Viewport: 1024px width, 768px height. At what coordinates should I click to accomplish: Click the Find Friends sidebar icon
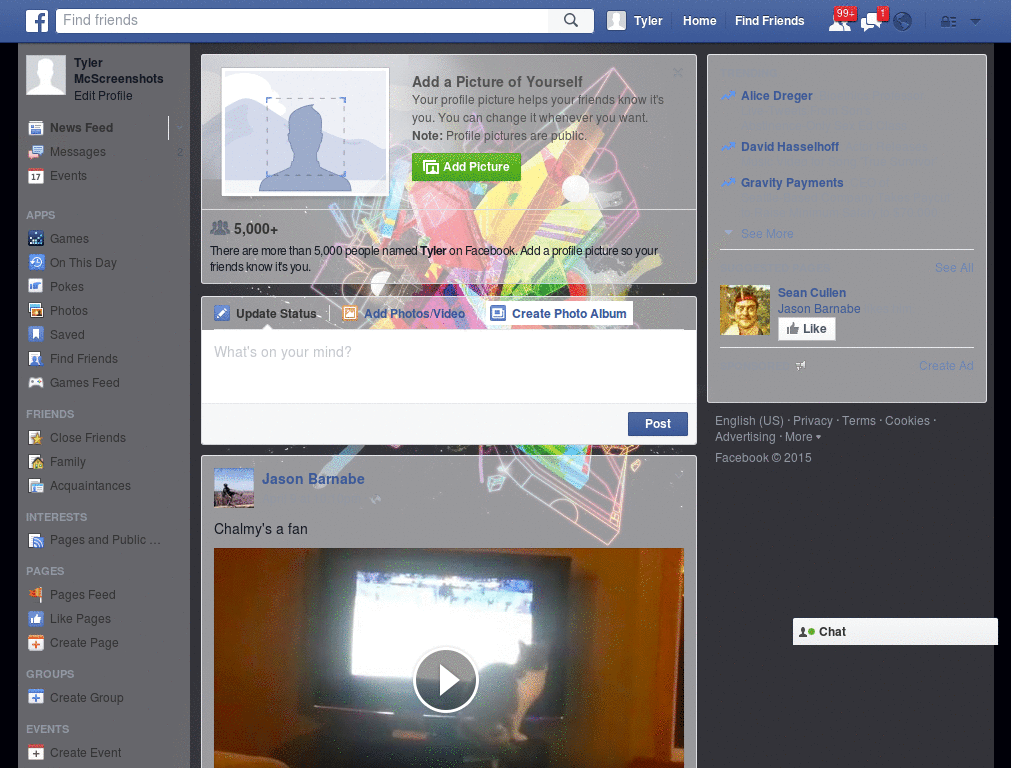click(x=36, y=359)
